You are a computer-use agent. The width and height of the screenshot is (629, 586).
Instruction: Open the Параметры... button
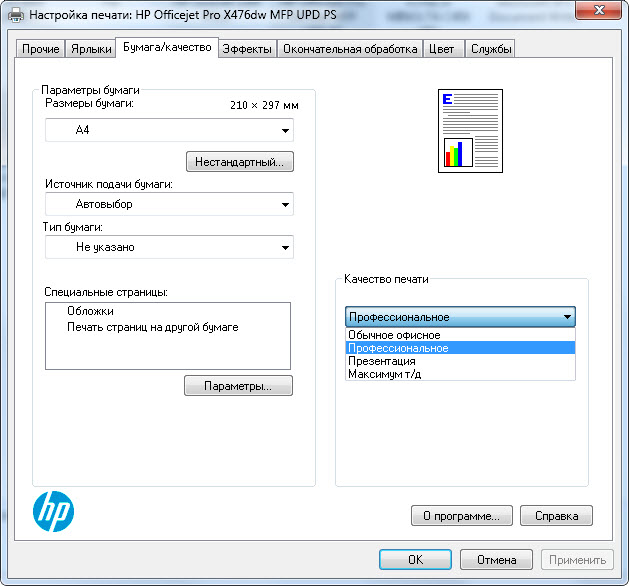[238, 386]
